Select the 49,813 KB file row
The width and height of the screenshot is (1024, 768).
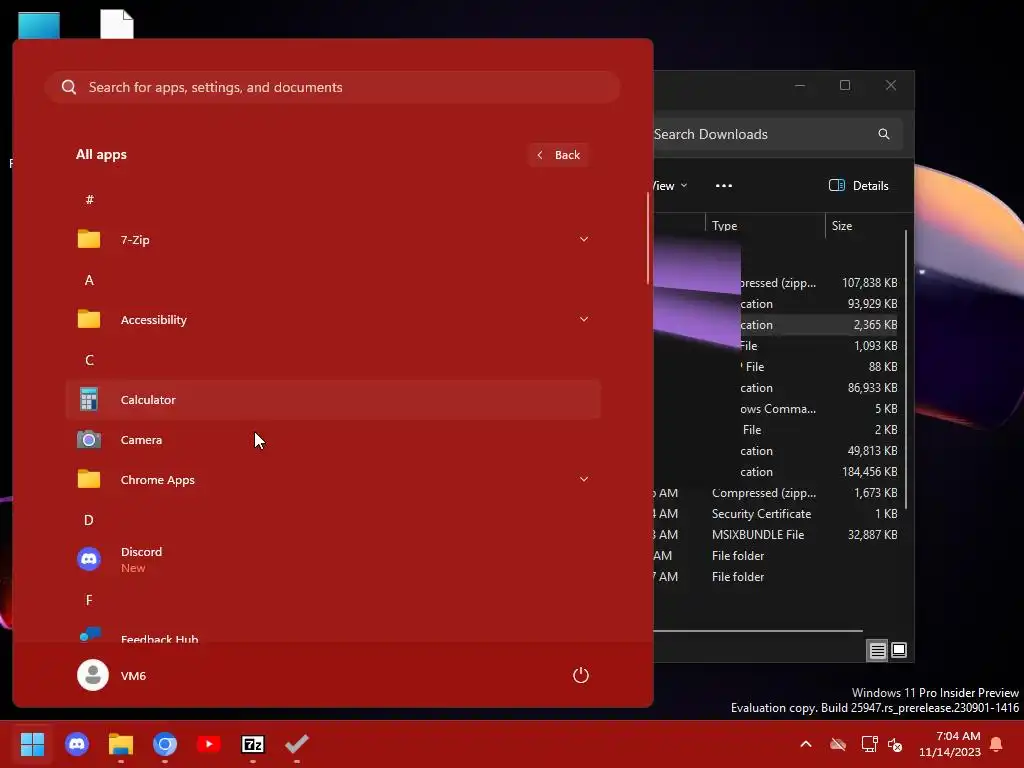(x=819, y=451)
